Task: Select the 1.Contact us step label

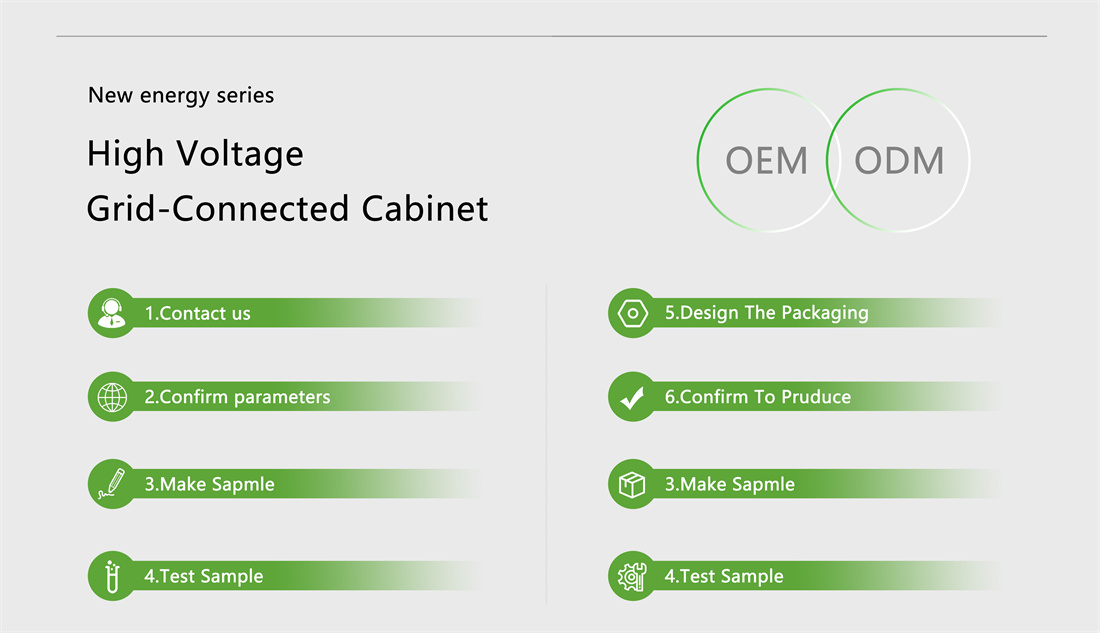Action: (x=197, y=313)
